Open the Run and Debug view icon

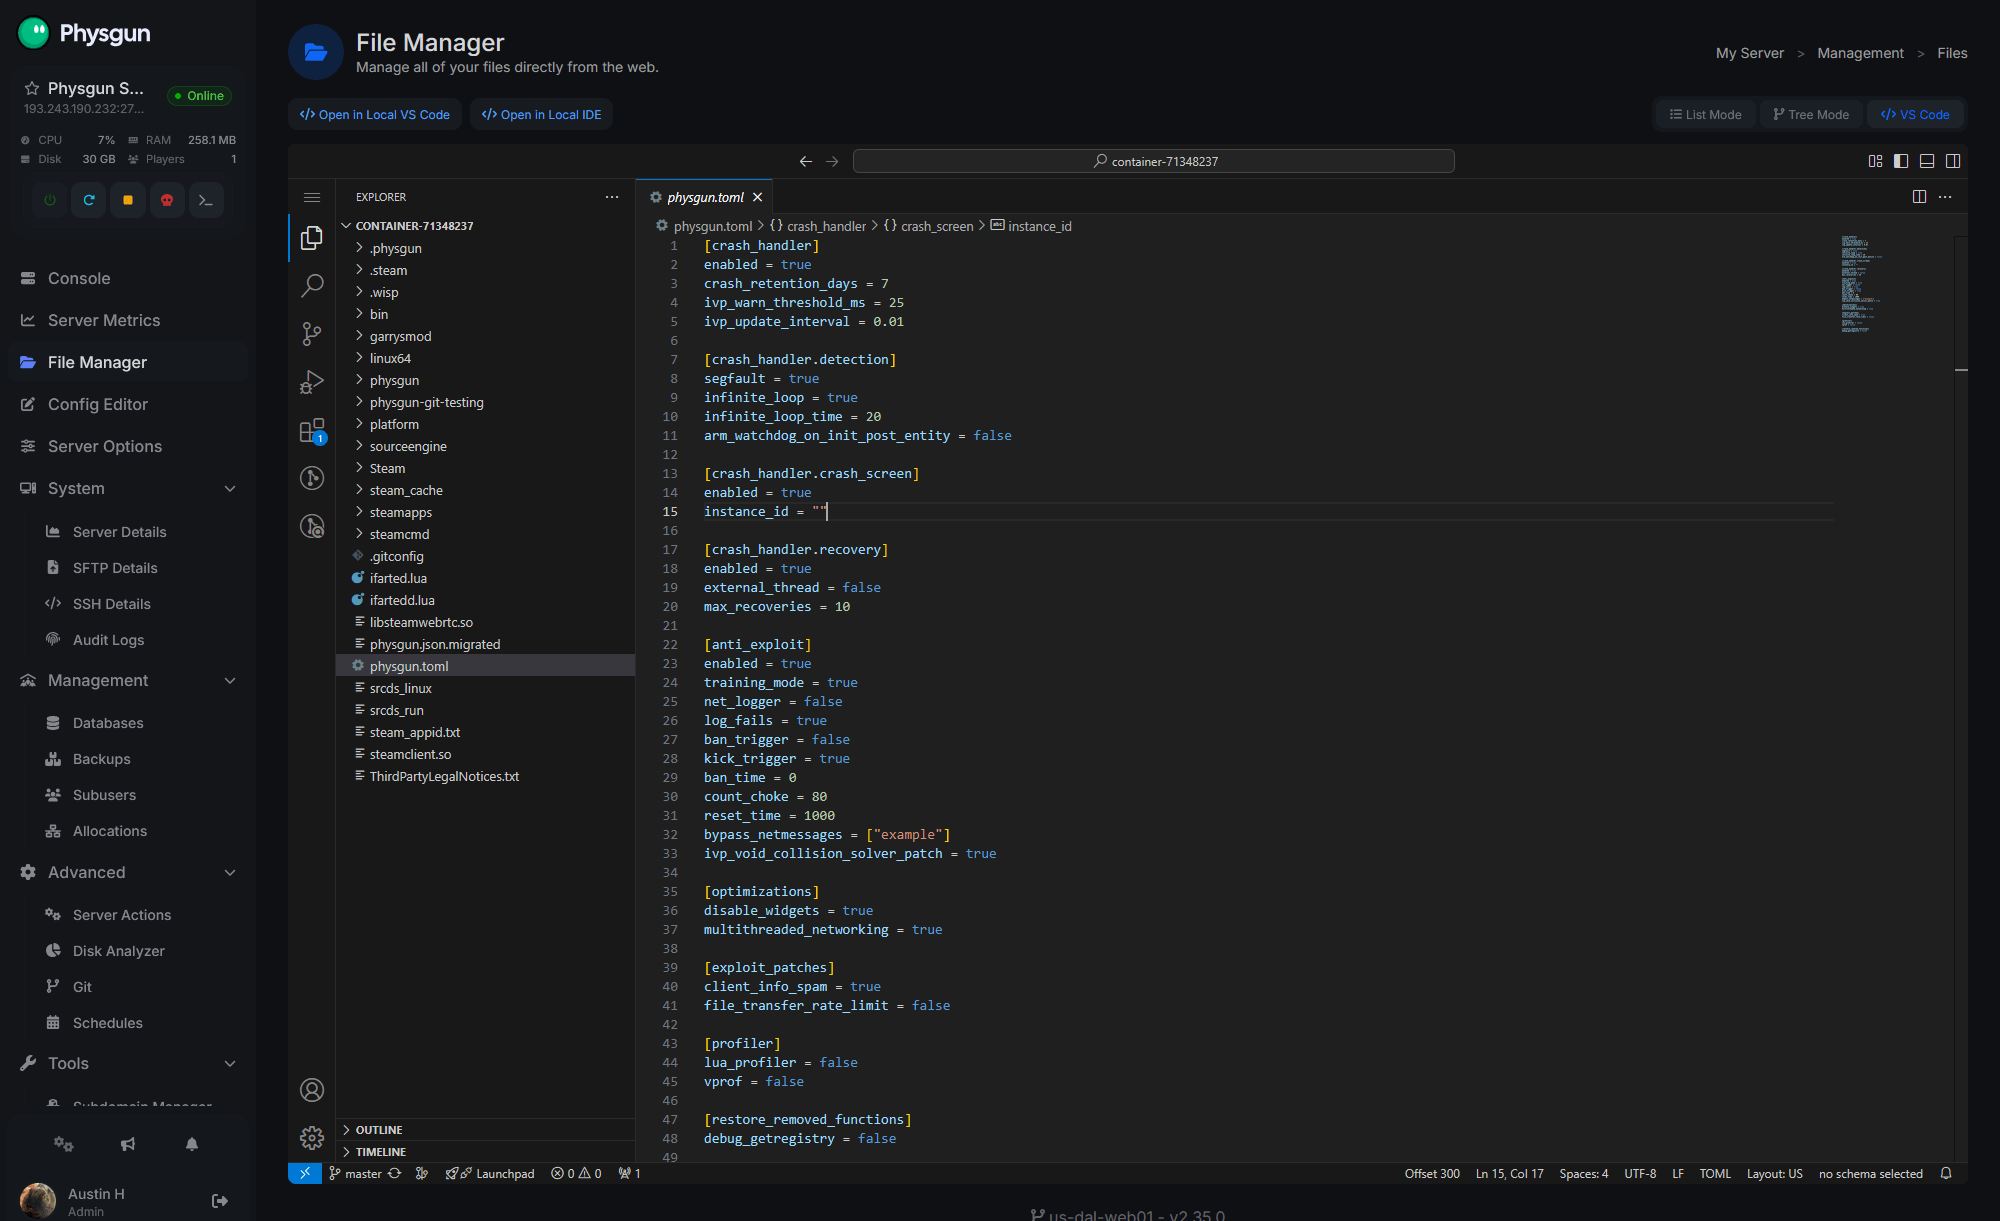coord(312,382)
